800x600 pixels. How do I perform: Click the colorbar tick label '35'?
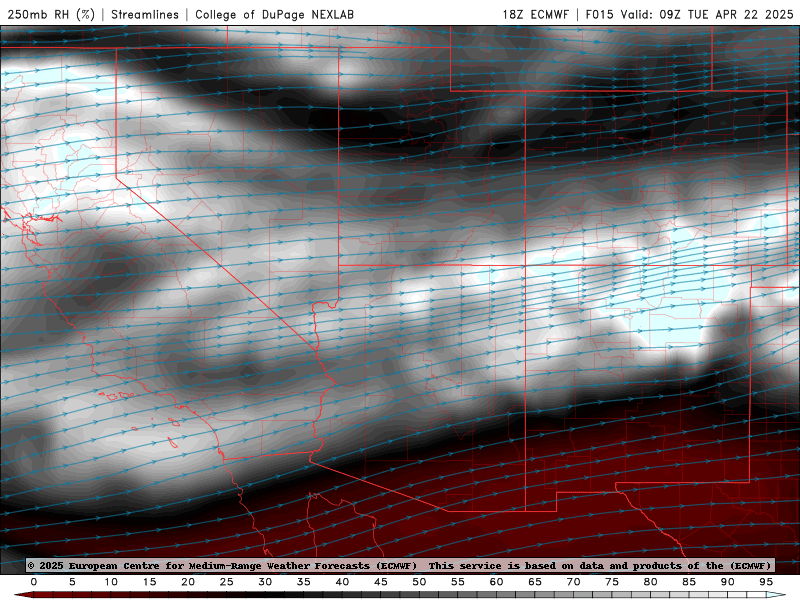pos(304,582)
